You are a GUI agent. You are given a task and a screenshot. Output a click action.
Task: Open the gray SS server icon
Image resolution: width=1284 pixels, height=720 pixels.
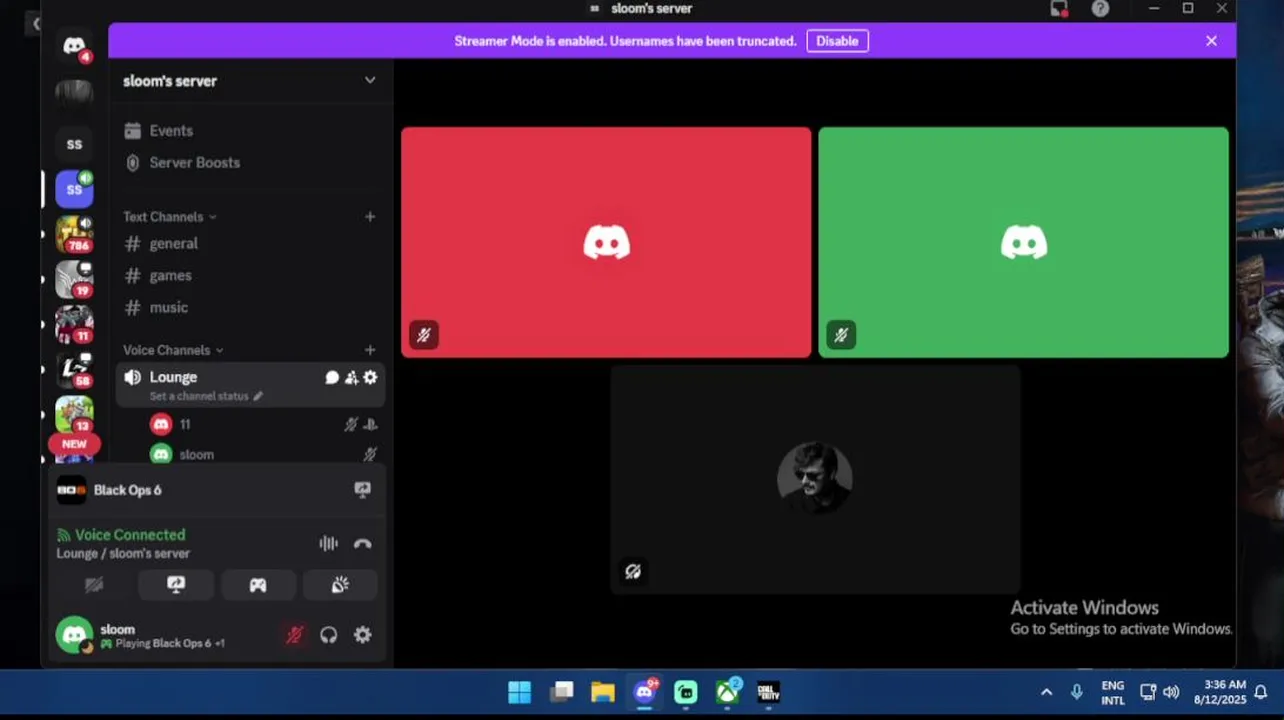click(74, 144)
